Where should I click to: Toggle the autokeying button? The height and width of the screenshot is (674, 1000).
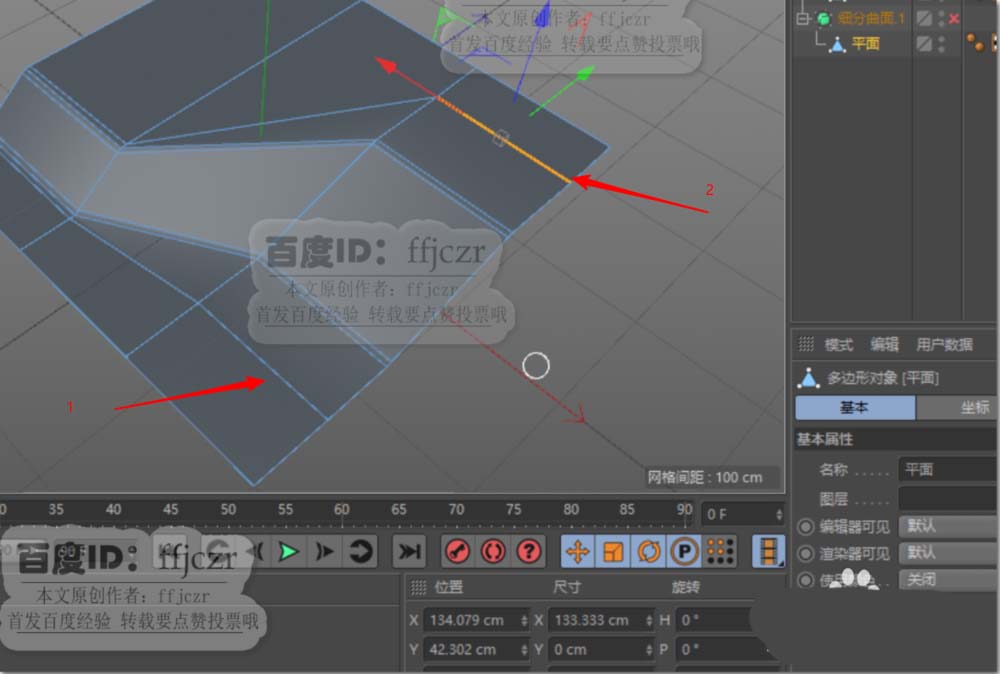click(x=493, y=552)
